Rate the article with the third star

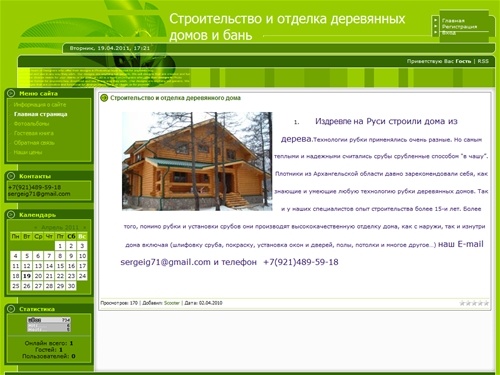[x=474, y=303]
